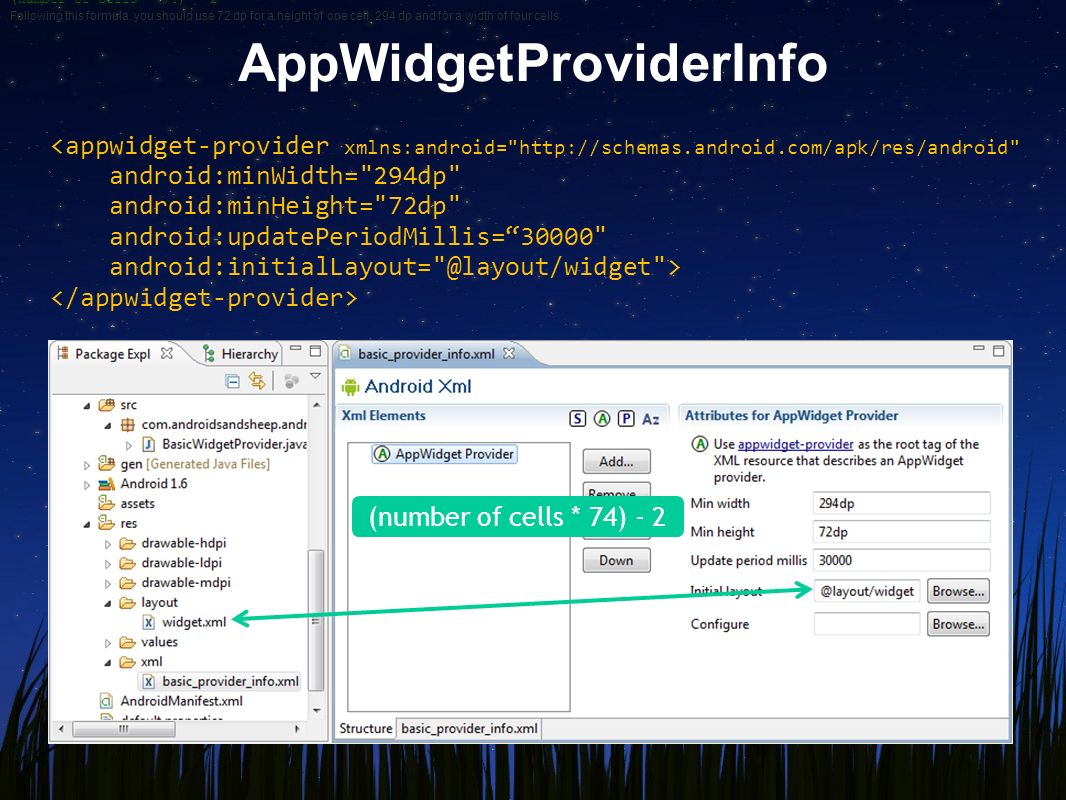This screenshot has height=800, width=1066.
Task: Collapse the res folder
Action: tap(86, 524)
